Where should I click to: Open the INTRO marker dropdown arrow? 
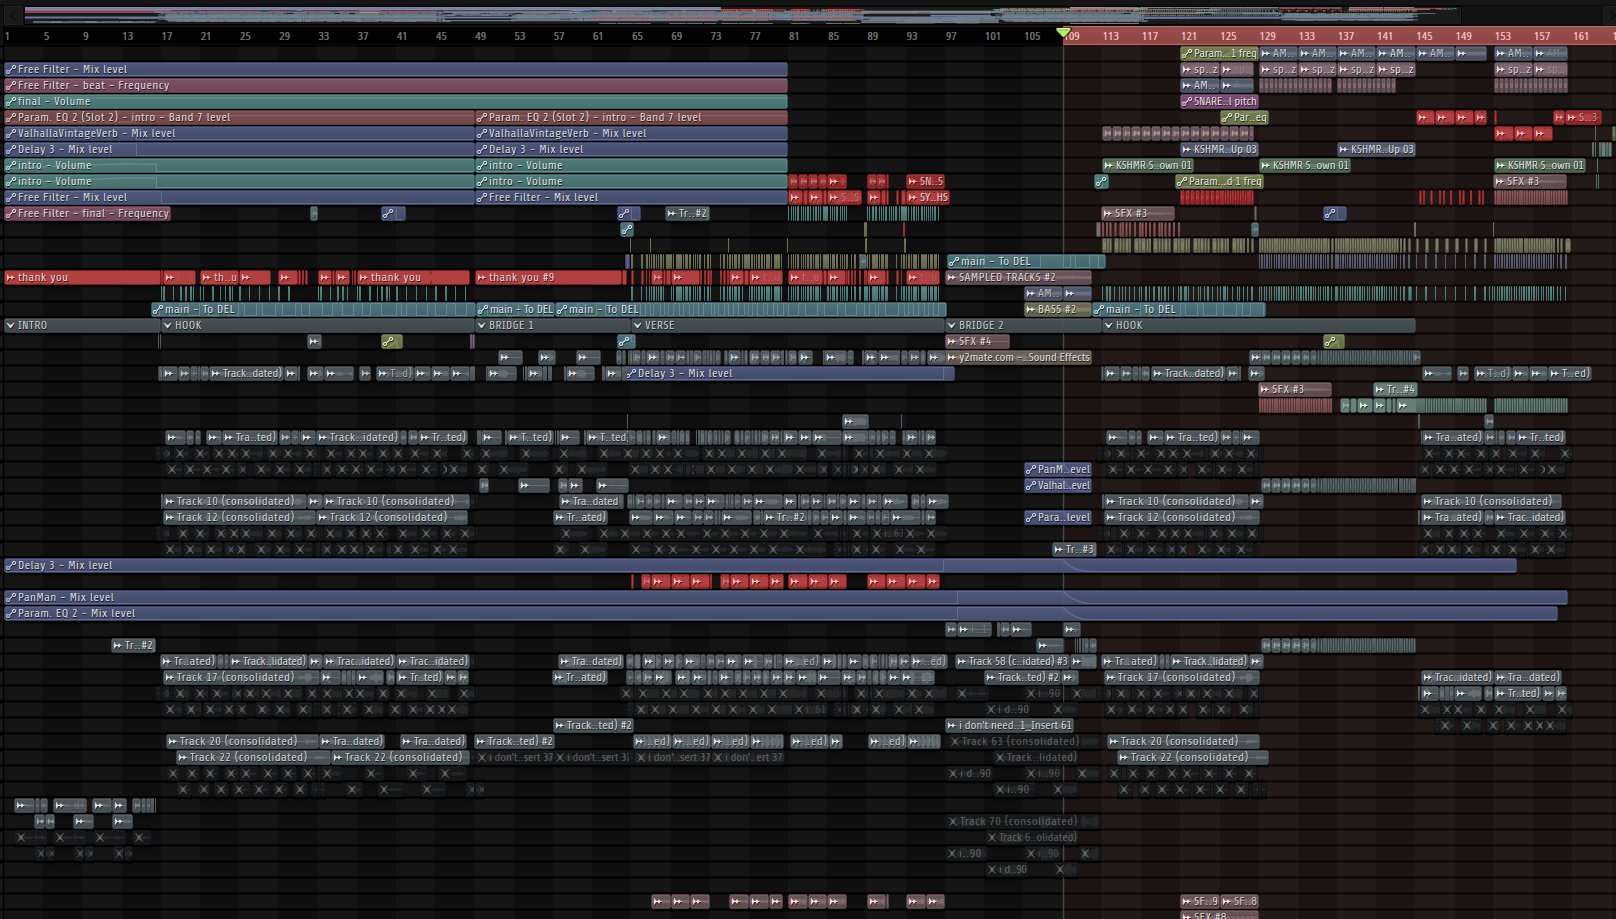(x=10, y=325)
